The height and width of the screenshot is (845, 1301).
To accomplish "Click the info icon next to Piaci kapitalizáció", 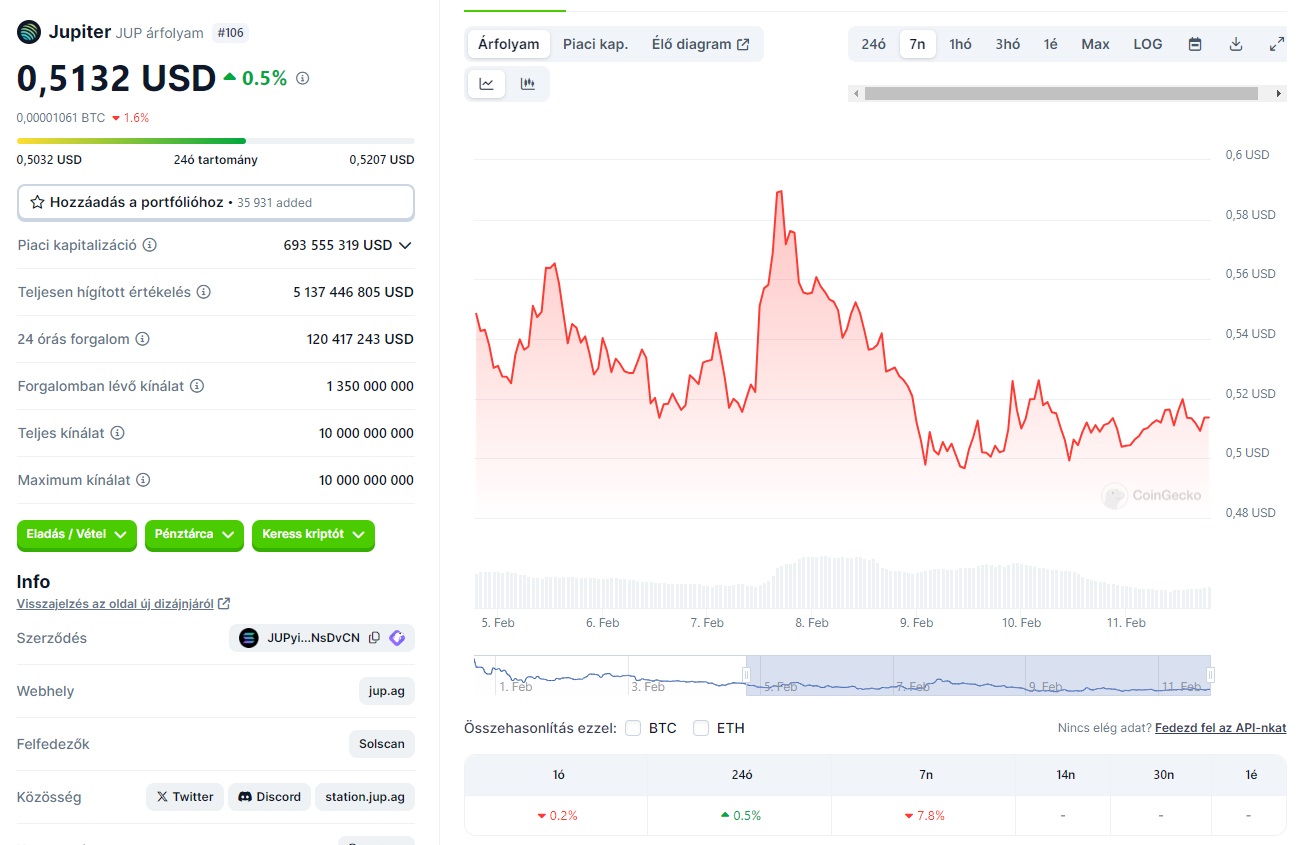I will tap(150, 245).
